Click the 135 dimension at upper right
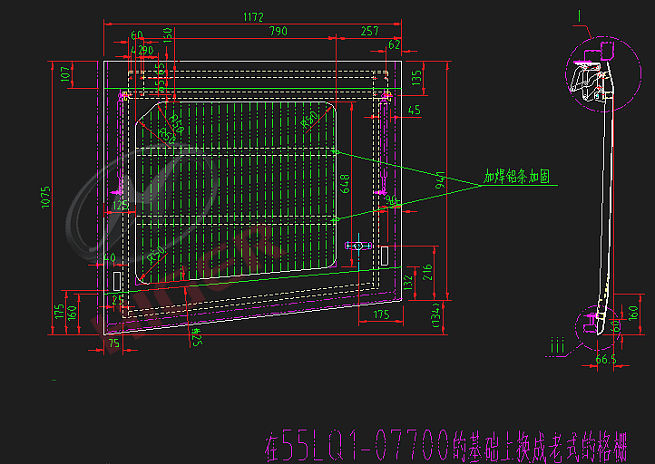 point(417,75)
